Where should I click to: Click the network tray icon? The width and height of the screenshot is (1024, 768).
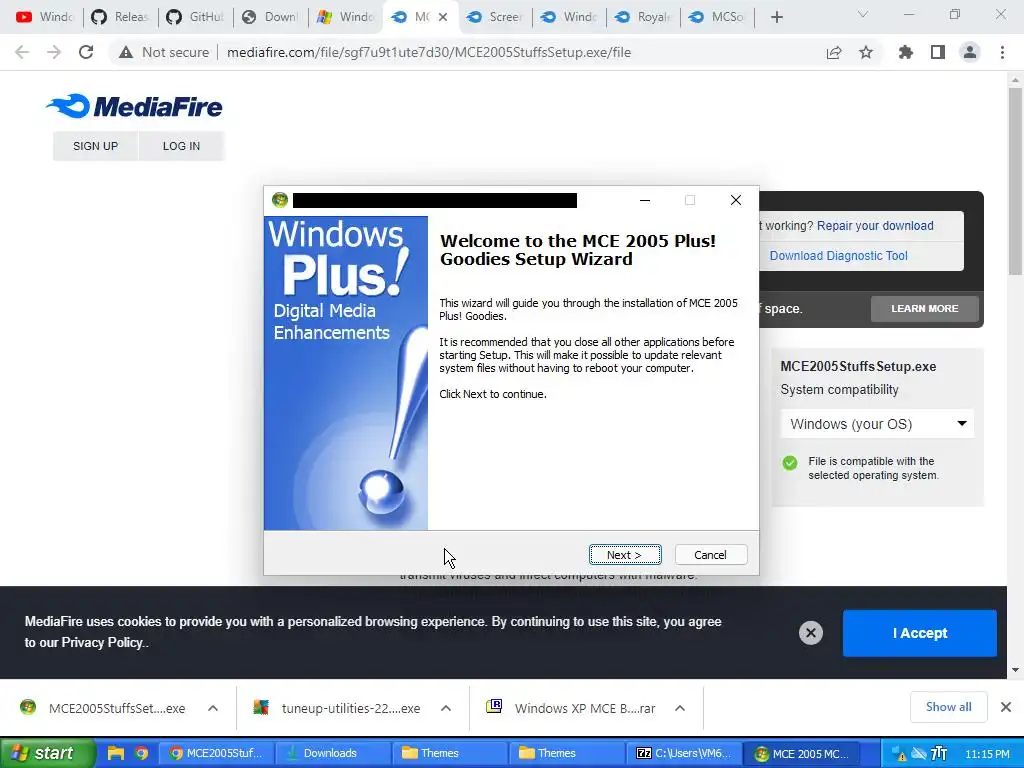click(x=919, y=754)
